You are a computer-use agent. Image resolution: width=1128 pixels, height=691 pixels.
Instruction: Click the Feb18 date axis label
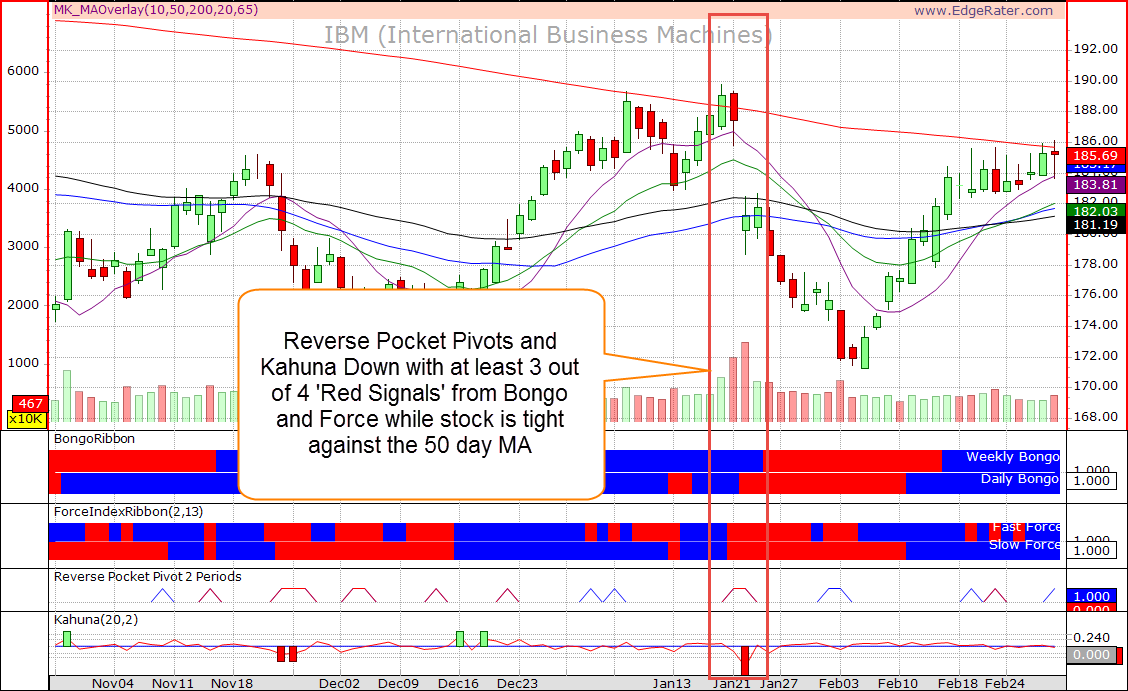(958, 683)
